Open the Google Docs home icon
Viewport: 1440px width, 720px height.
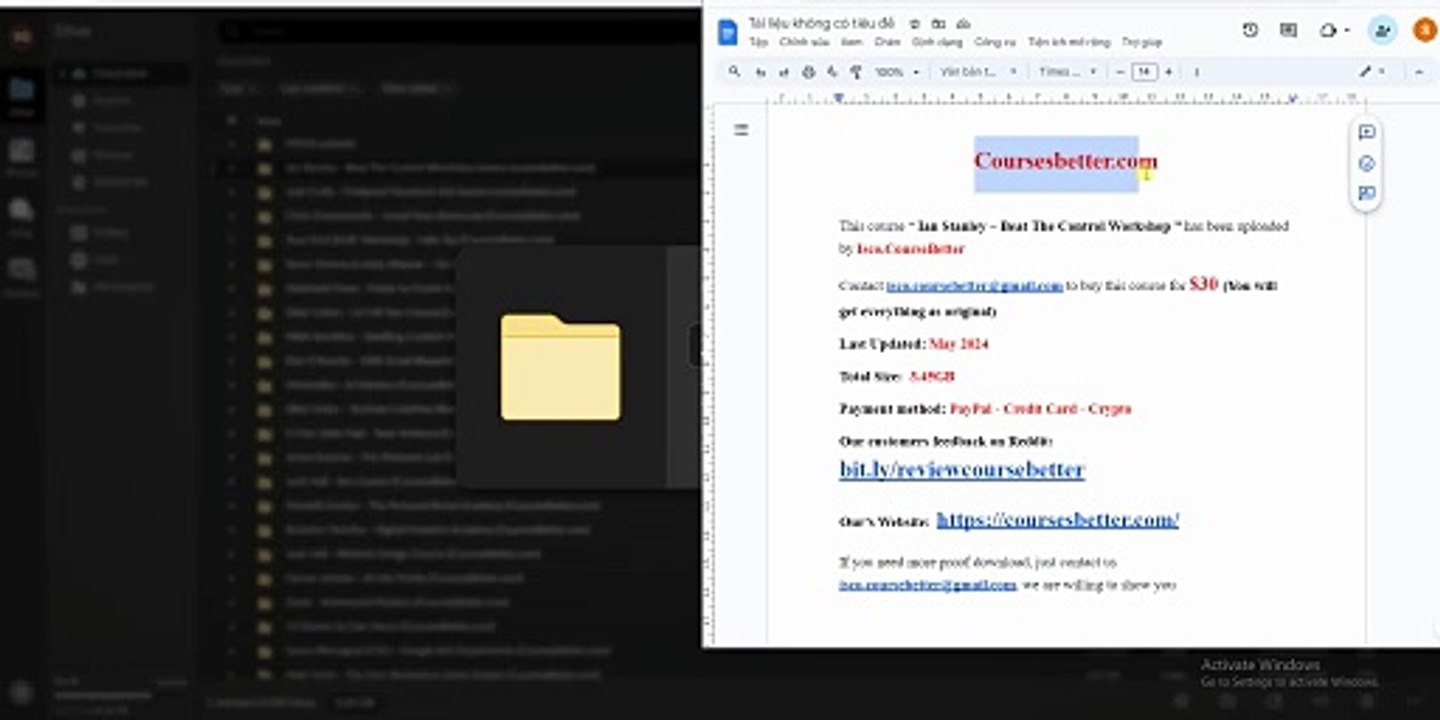pos(727,32)
